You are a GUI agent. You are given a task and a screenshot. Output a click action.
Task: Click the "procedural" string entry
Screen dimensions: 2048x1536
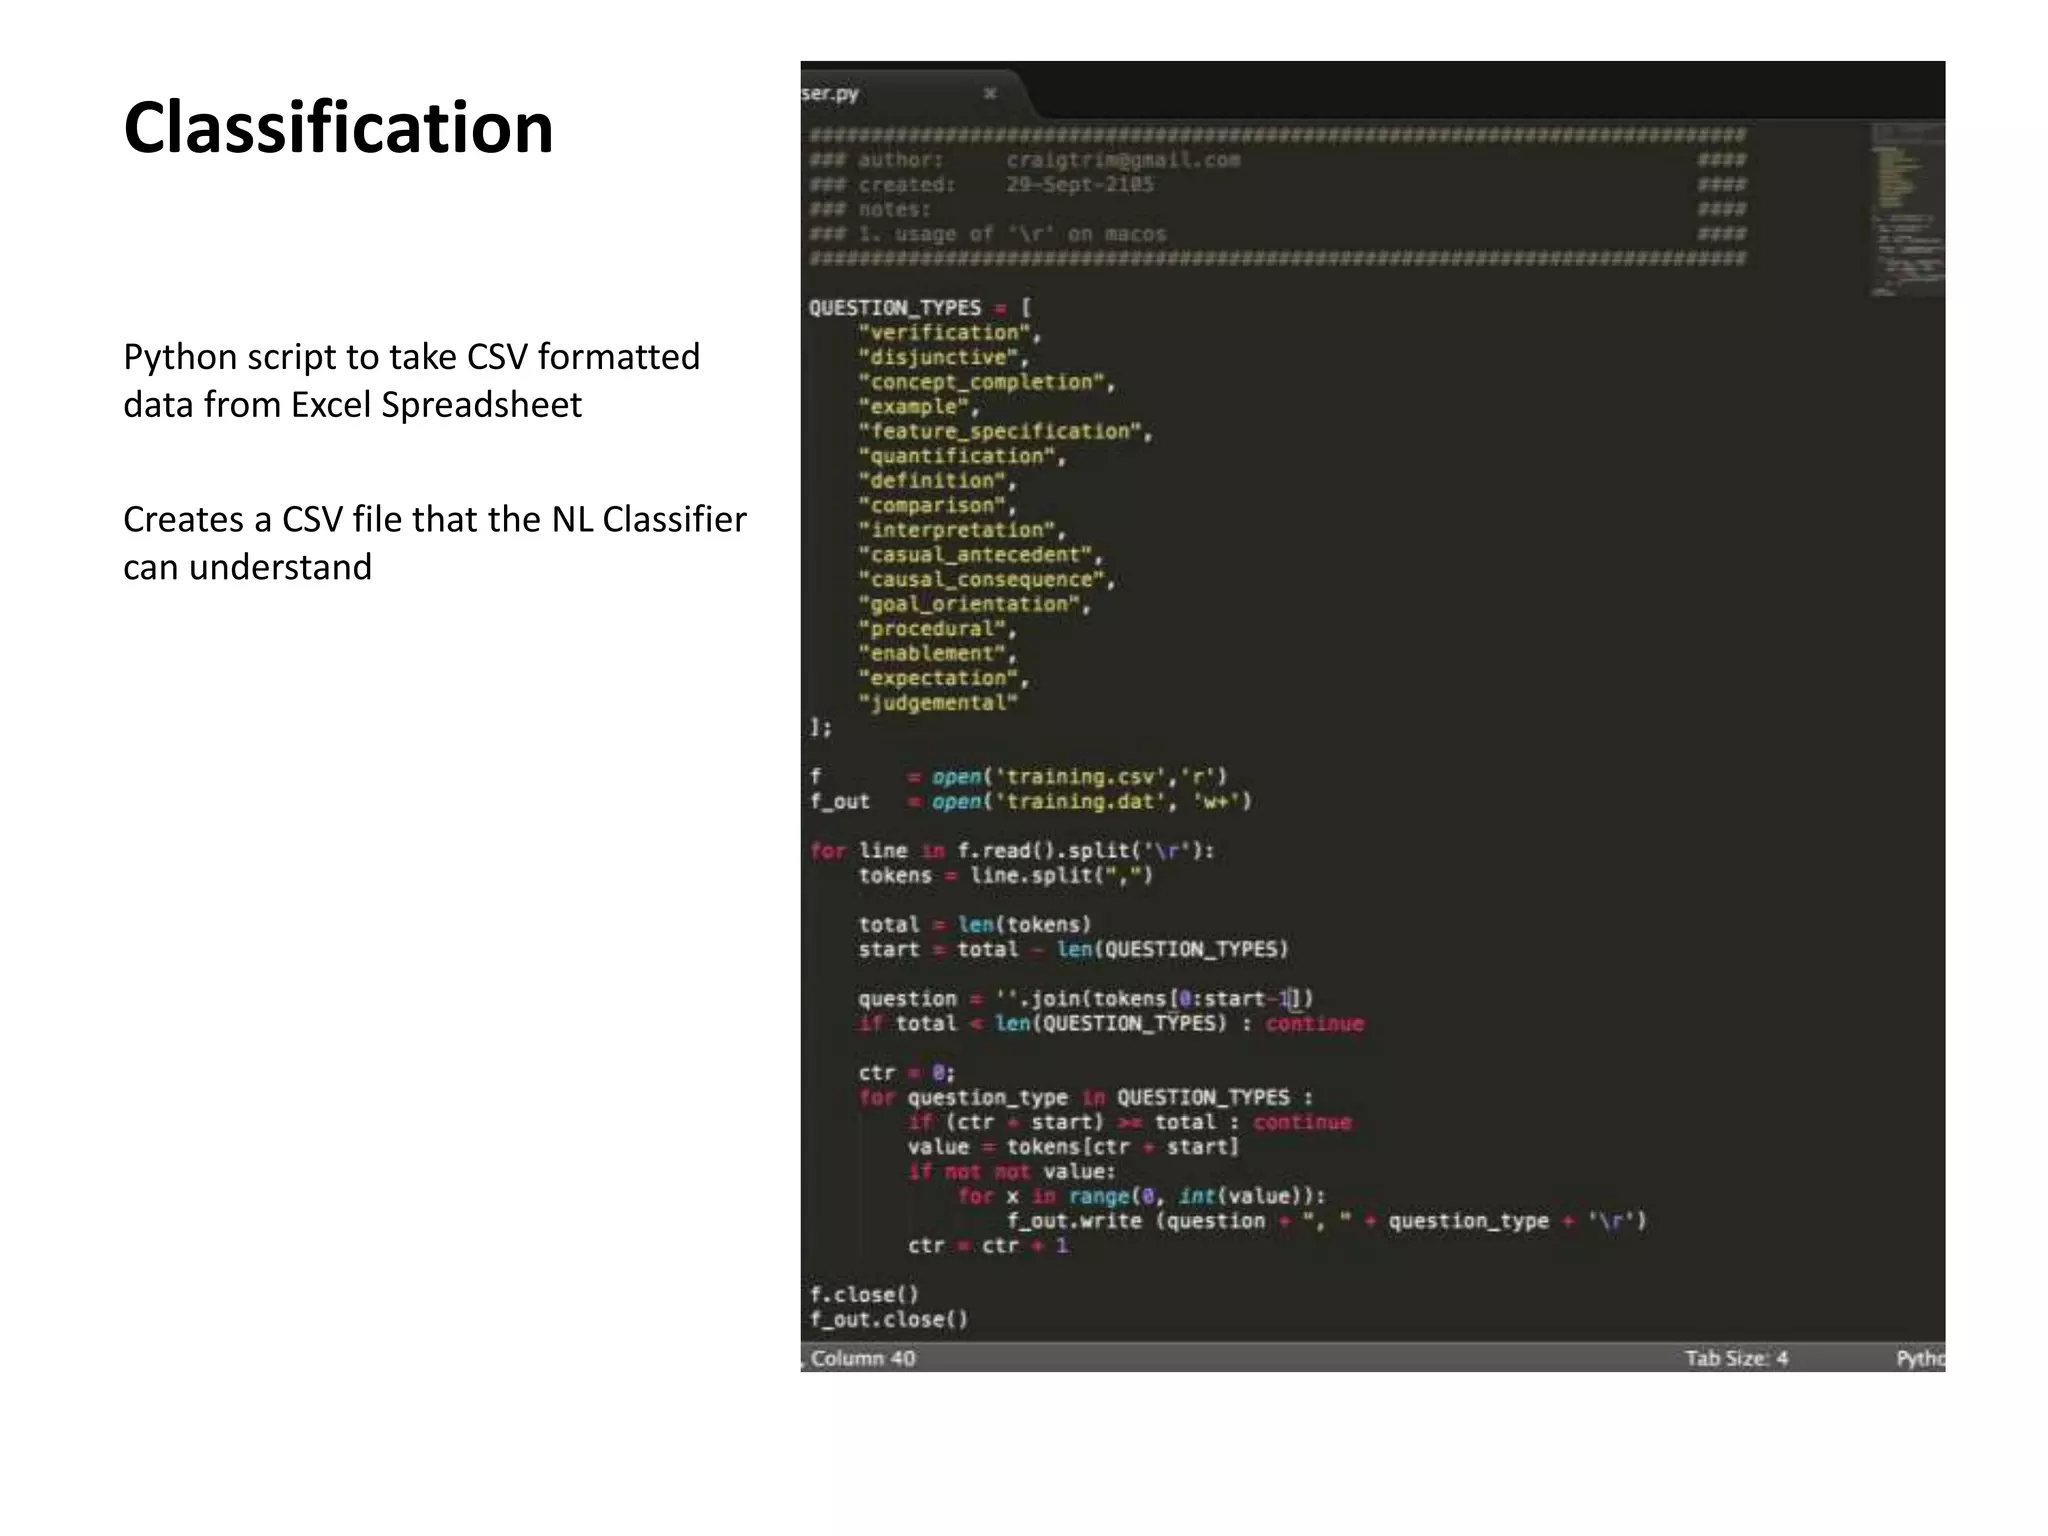937,629
